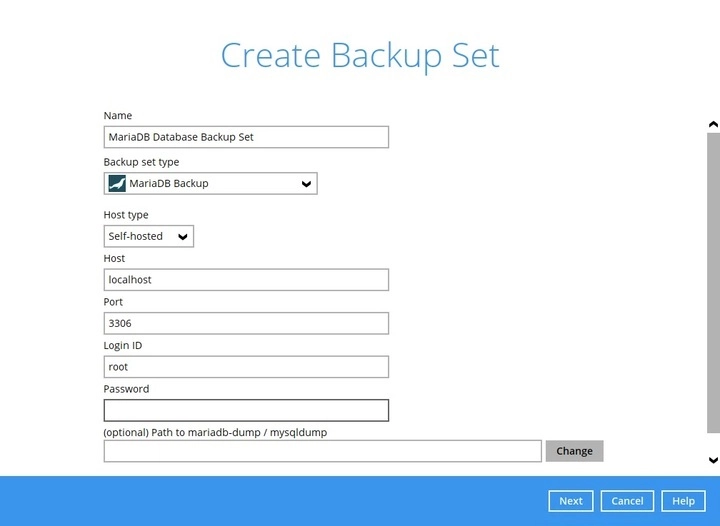Click the vertical scrollbar thumb

point(713,282)
